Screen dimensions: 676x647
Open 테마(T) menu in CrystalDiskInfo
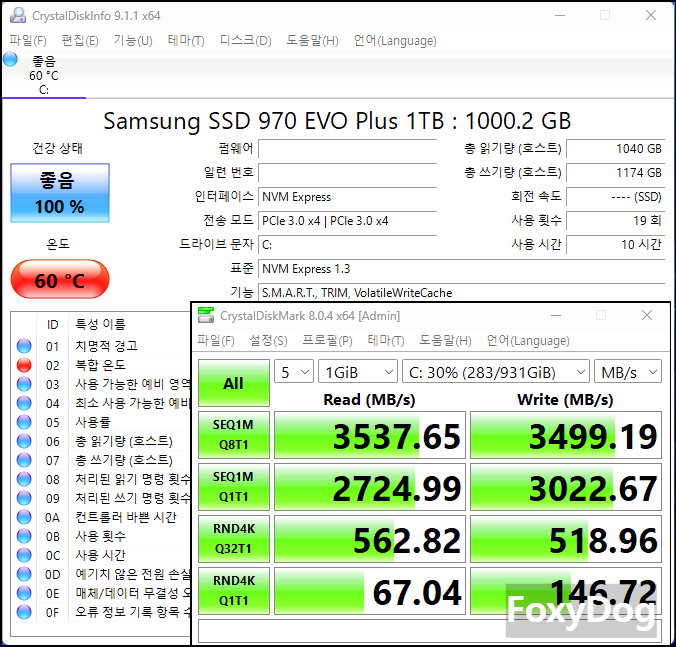pos(186,41)
